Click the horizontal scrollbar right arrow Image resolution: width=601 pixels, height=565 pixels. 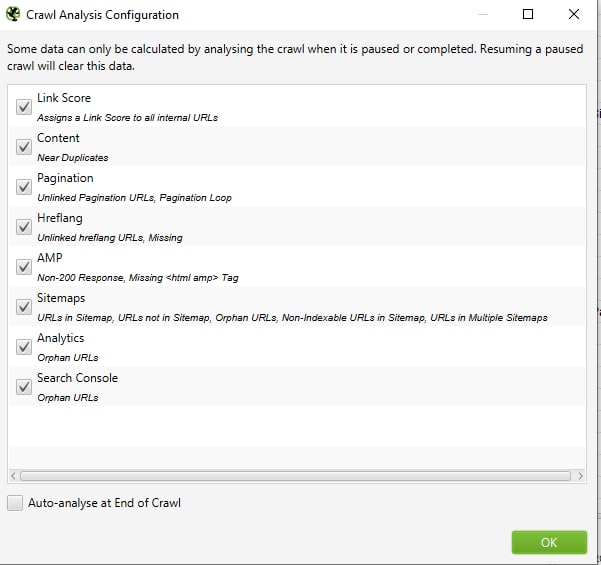point(580,476)
